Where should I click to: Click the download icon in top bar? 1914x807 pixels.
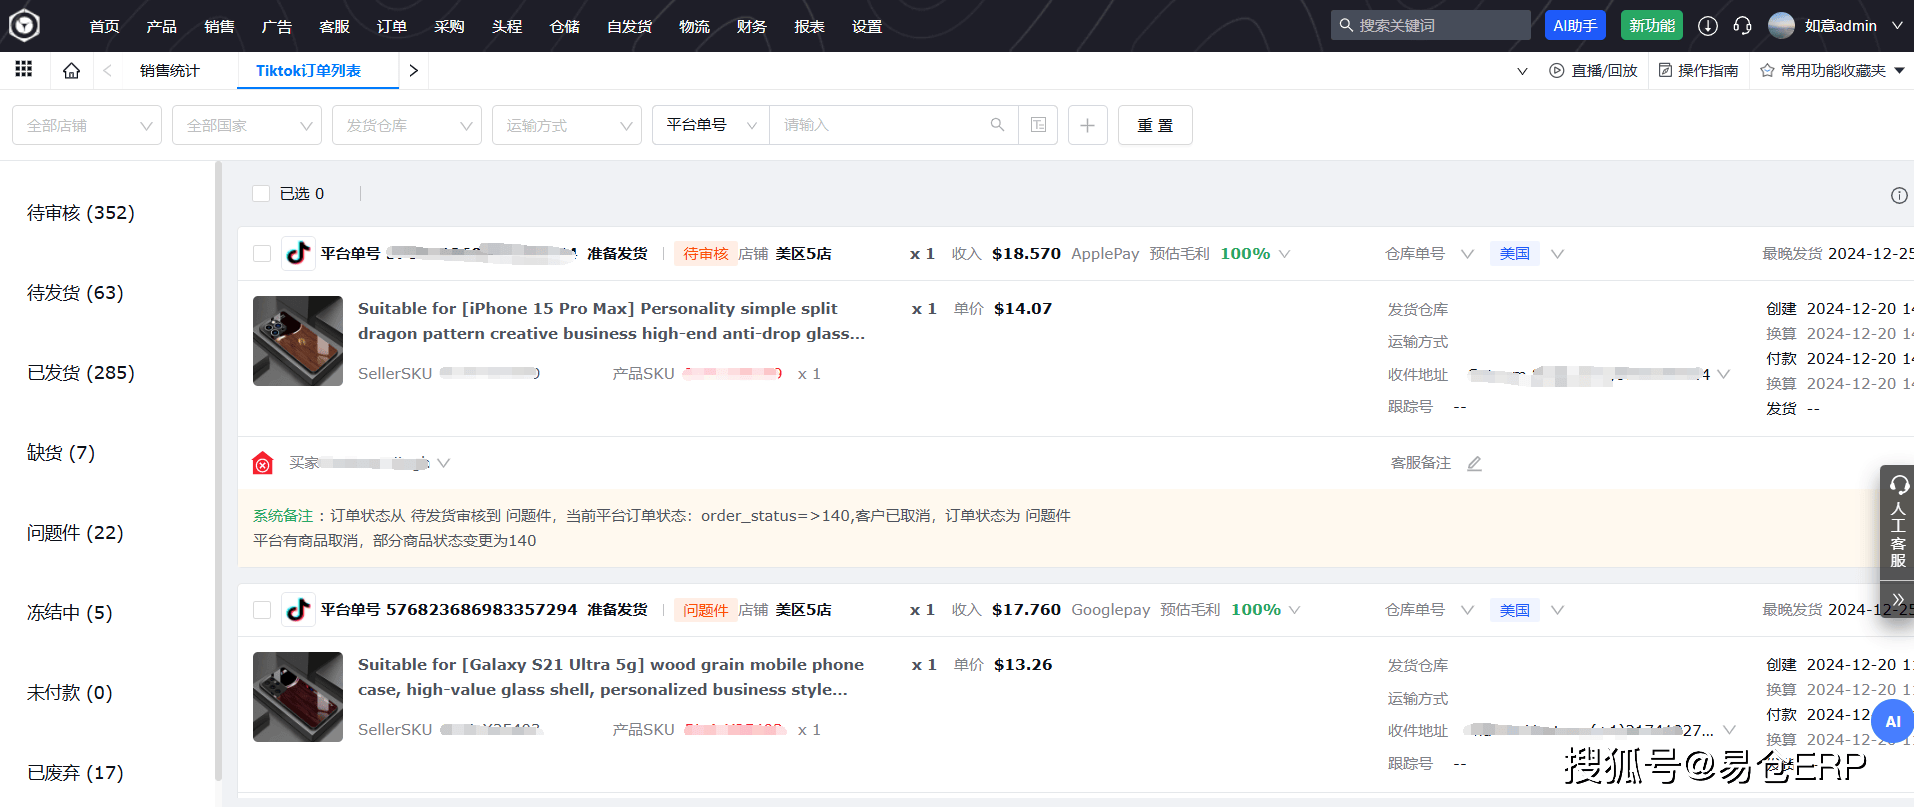[x=1708, y=26]
